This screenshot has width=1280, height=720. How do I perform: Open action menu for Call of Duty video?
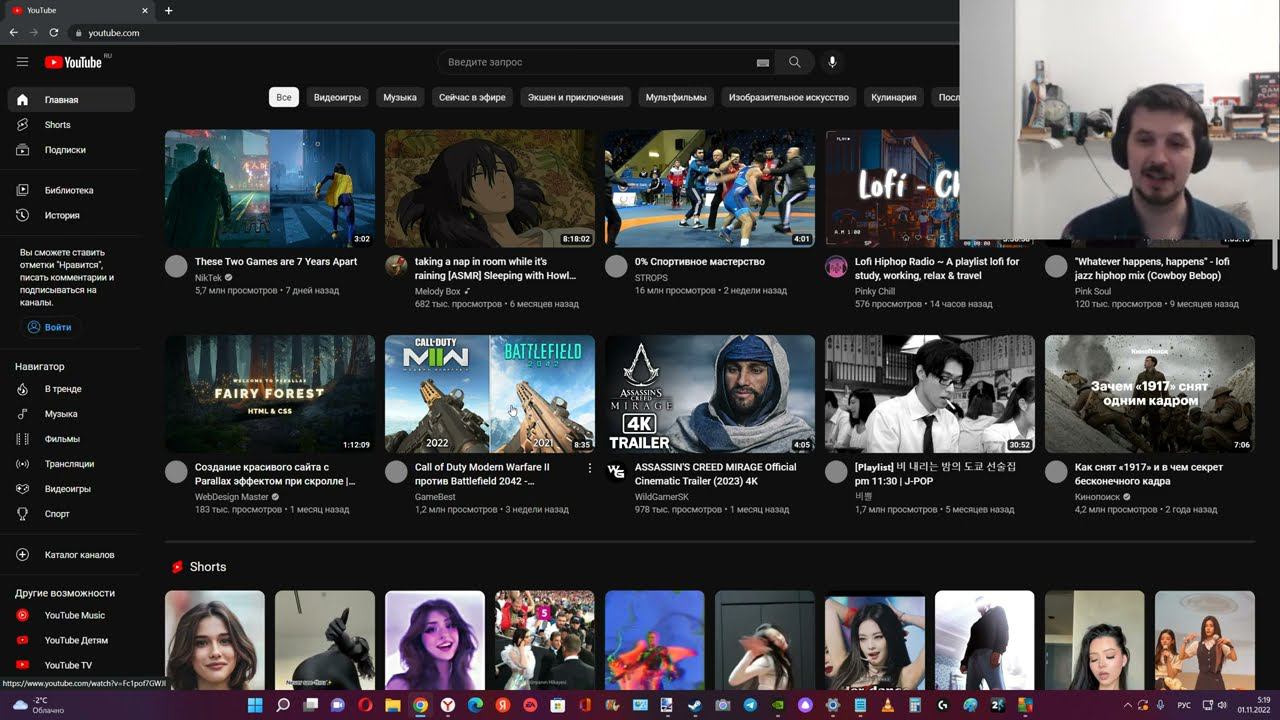click(589, 468)
